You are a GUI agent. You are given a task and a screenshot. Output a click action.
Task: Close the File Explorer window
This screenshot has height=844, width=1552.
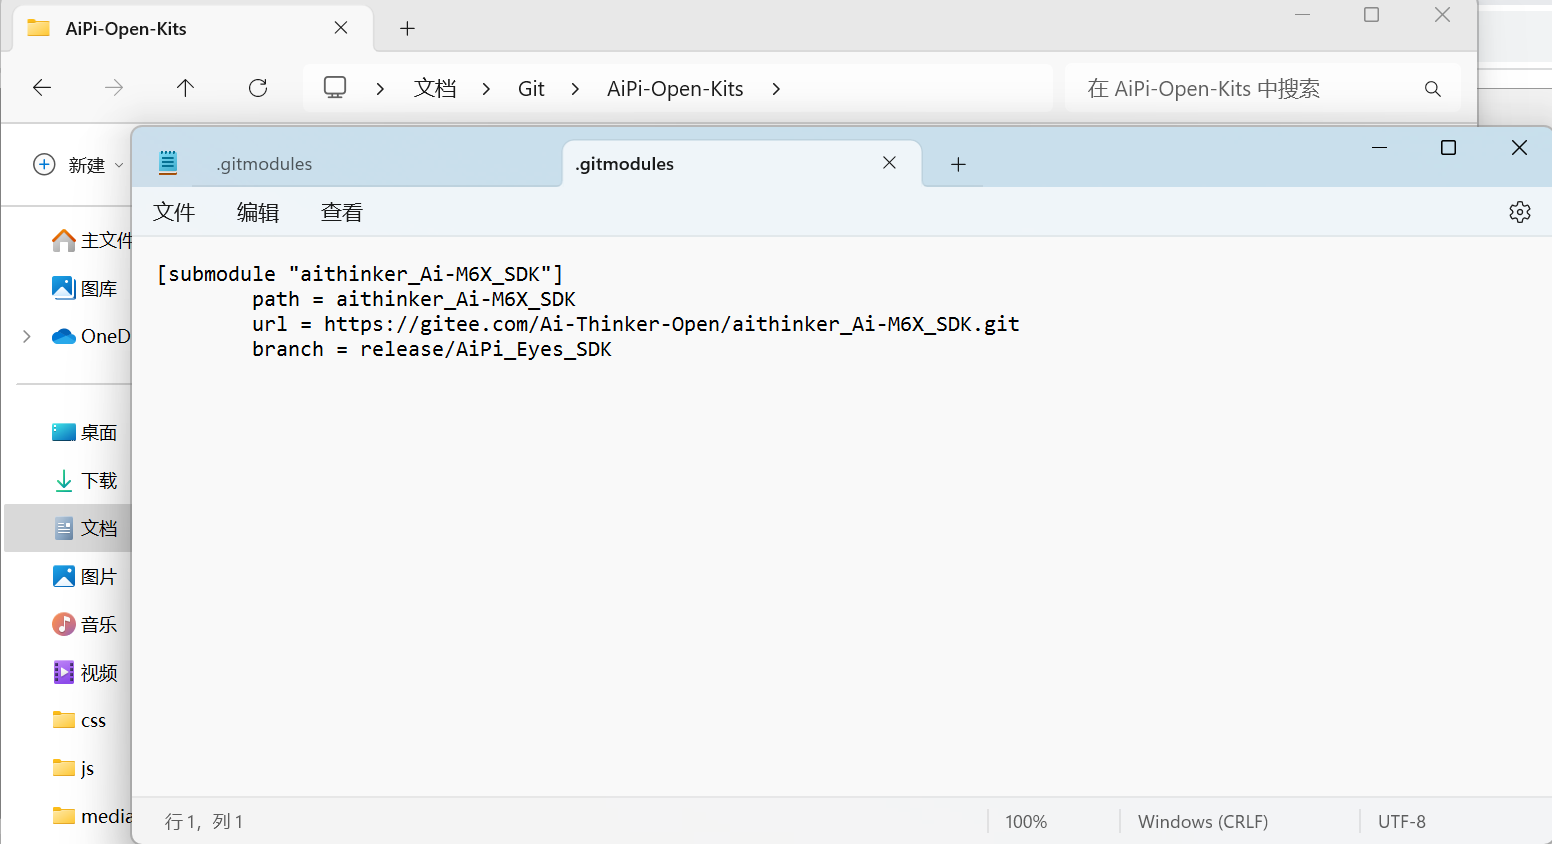1442,15
